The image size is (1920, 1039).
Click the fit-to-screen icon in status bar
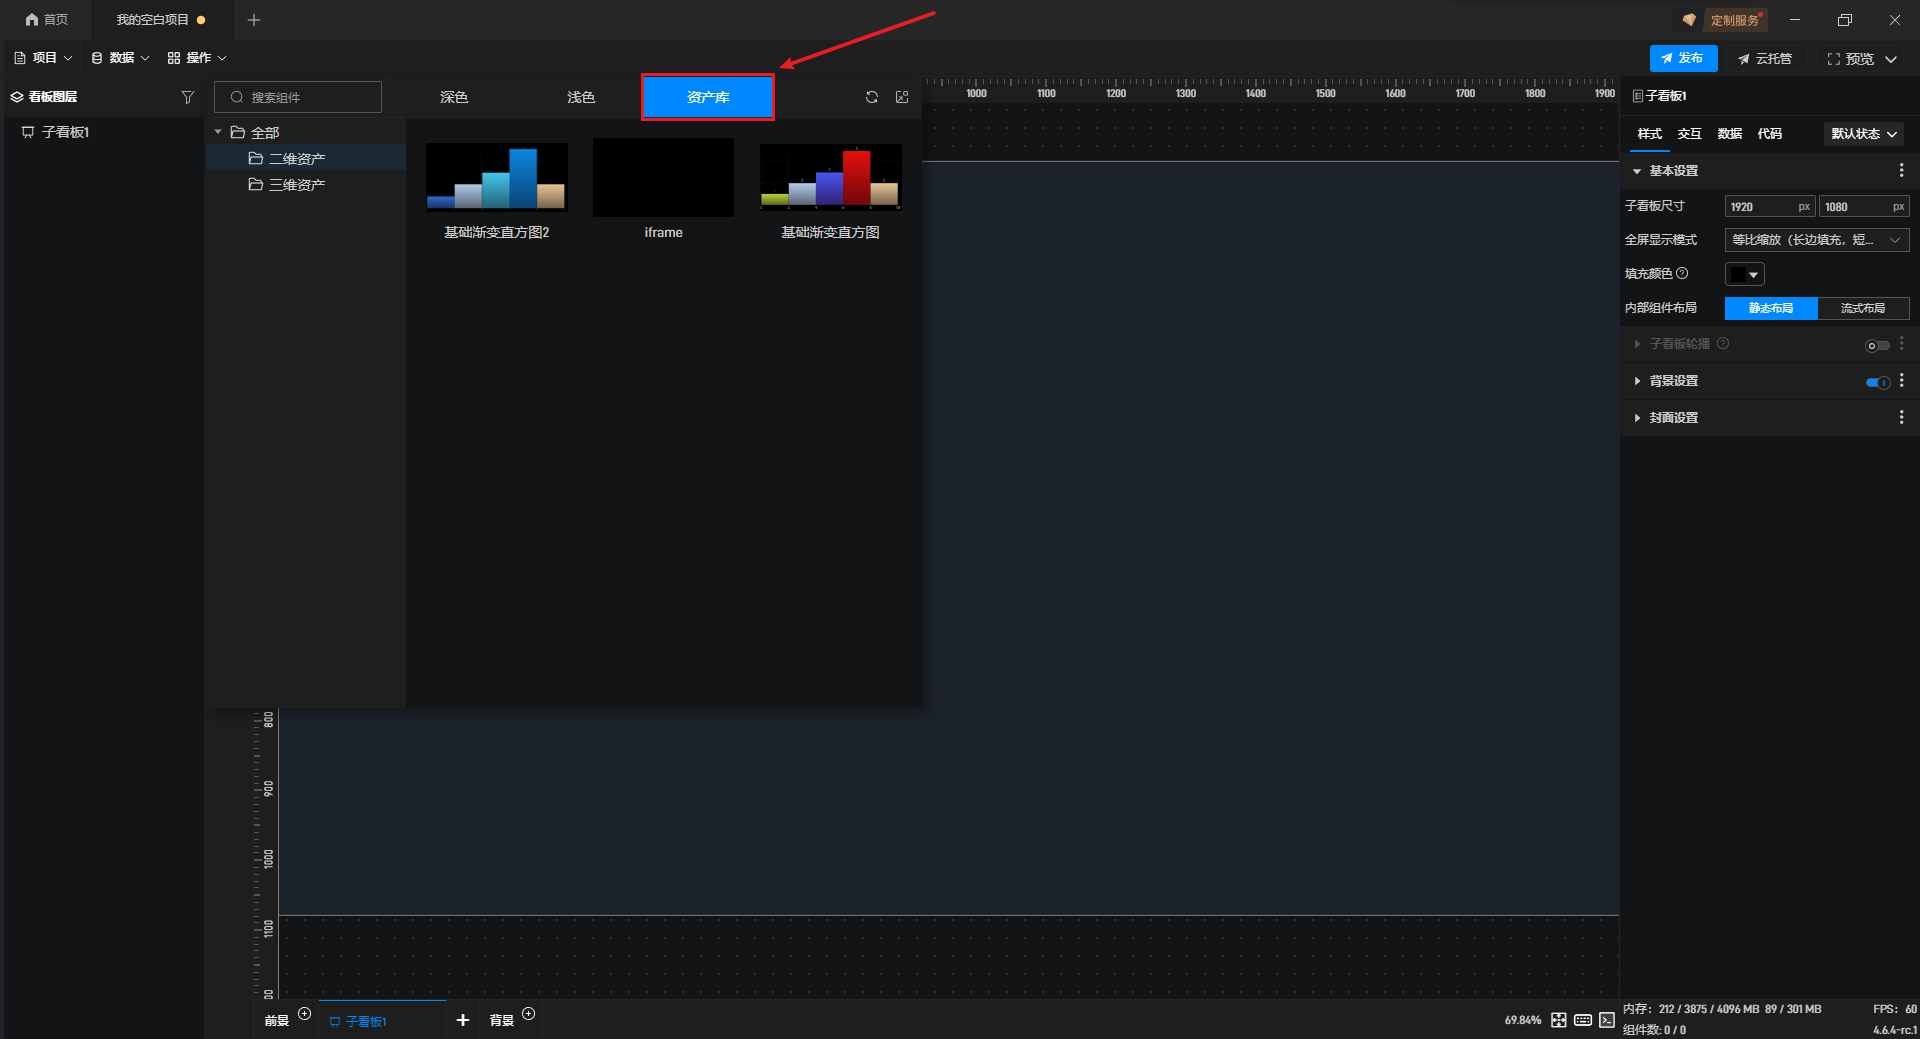pyautogui.click(x=1558, y=1020)
